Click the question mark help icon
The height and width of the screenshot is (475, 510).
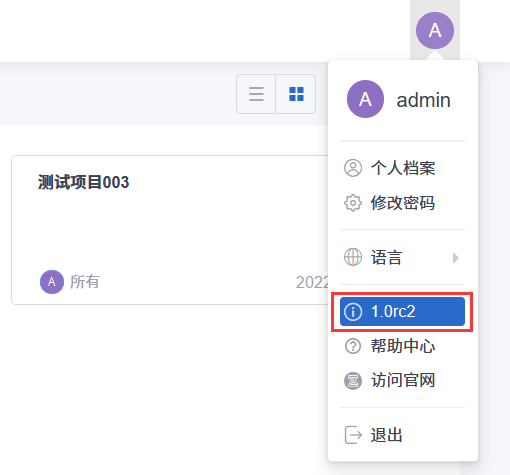353,346
